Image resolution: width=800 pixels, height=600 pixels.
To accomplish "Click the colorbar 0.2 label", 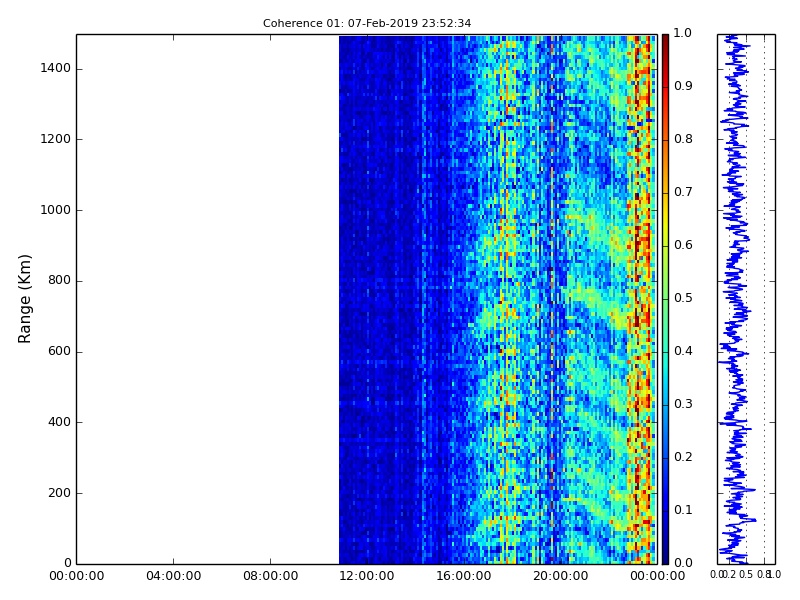I will tap(683, 457).
